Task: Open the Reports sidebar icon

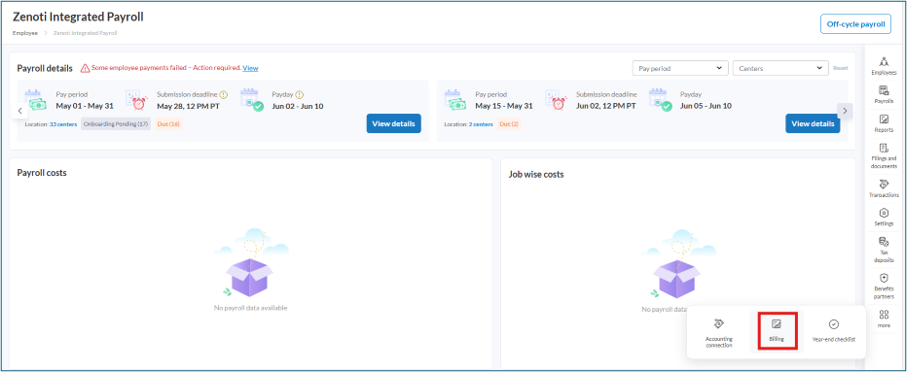Action: [x=883, y=123]
